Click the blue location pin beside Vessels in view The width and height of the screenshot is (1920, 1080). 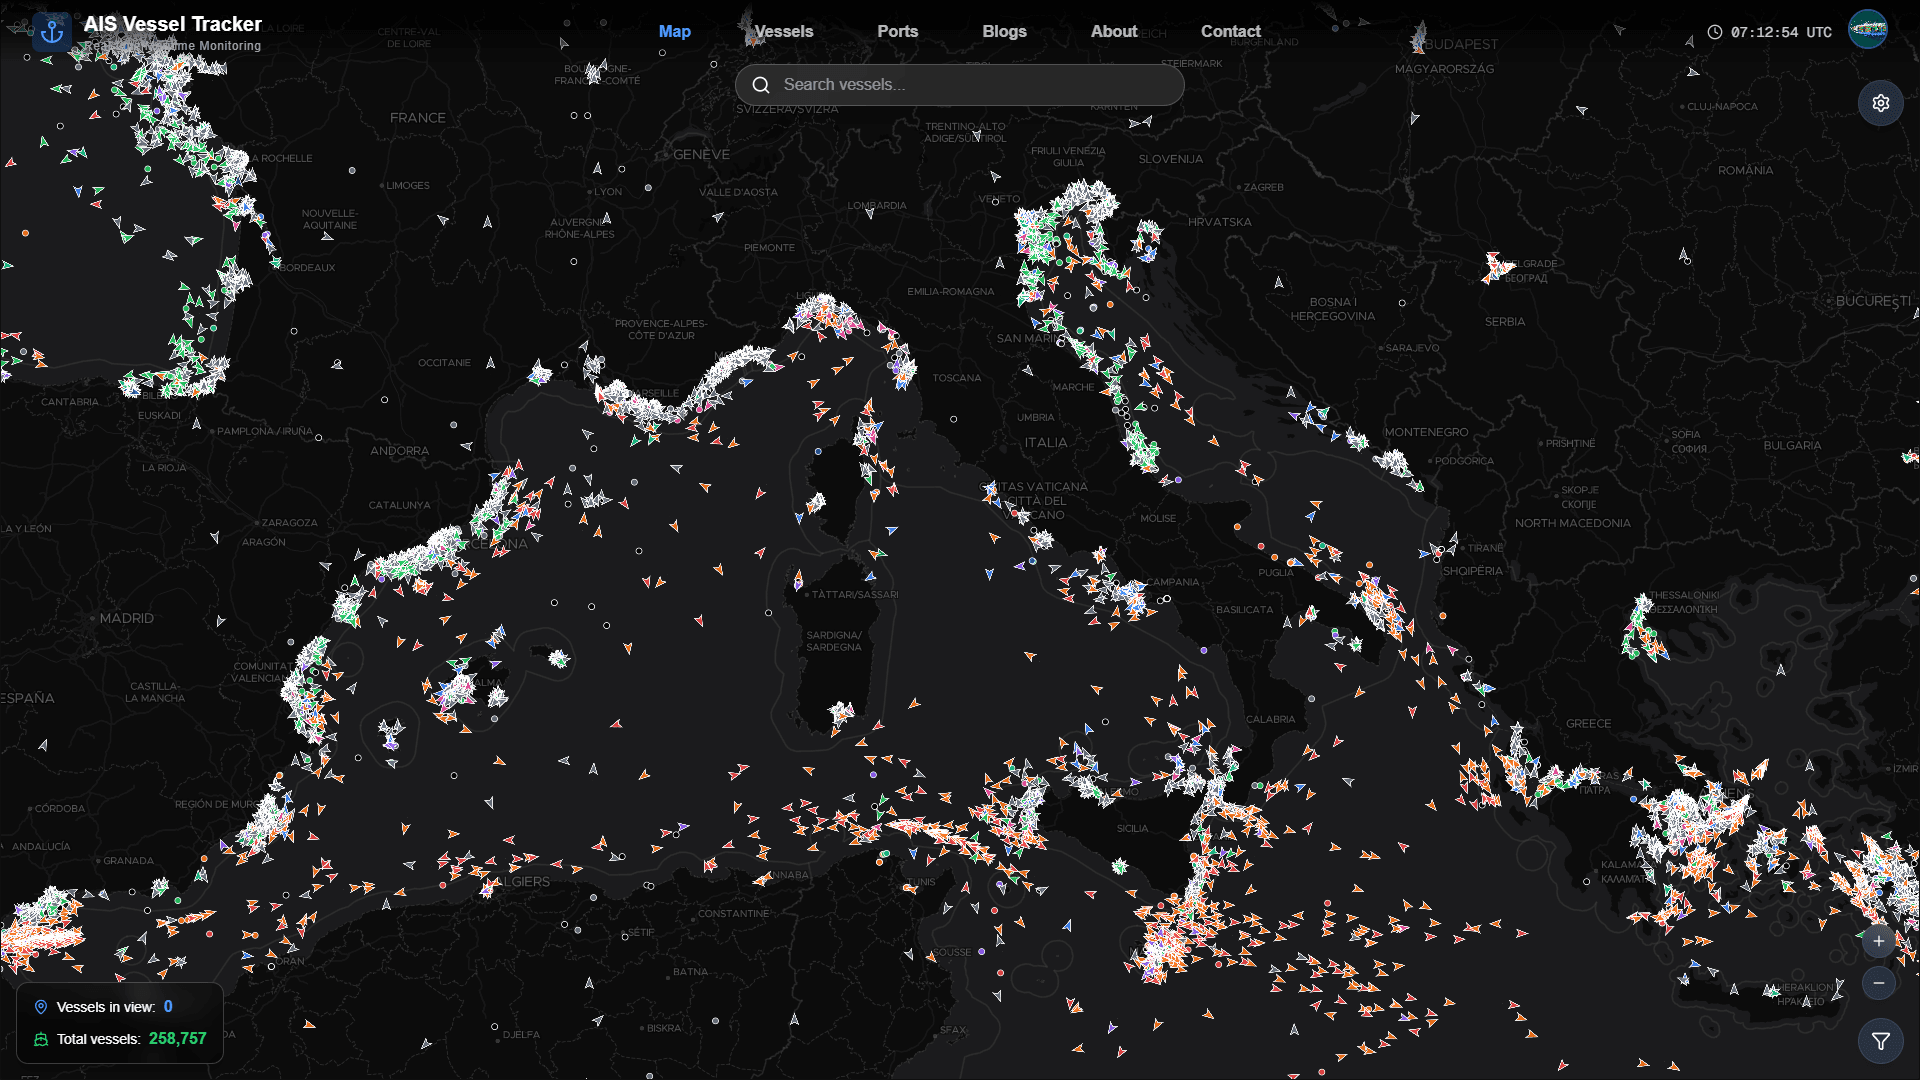click(41, 1007)
